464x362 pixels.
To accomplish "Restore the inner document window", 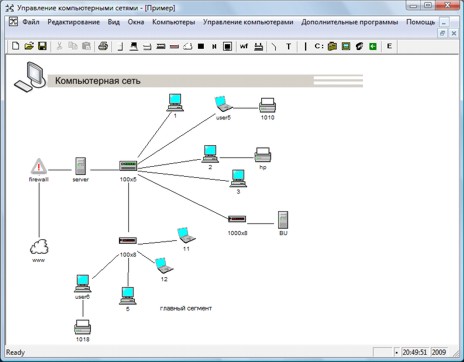I will tap(442, 33).
